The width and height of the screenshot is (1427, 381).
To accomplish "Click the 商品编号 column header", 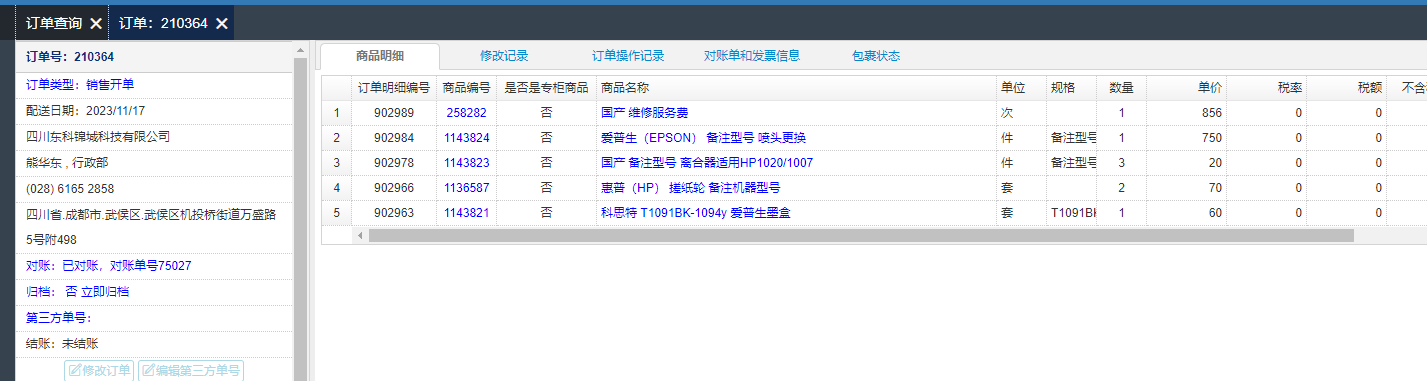I will 466,88.
